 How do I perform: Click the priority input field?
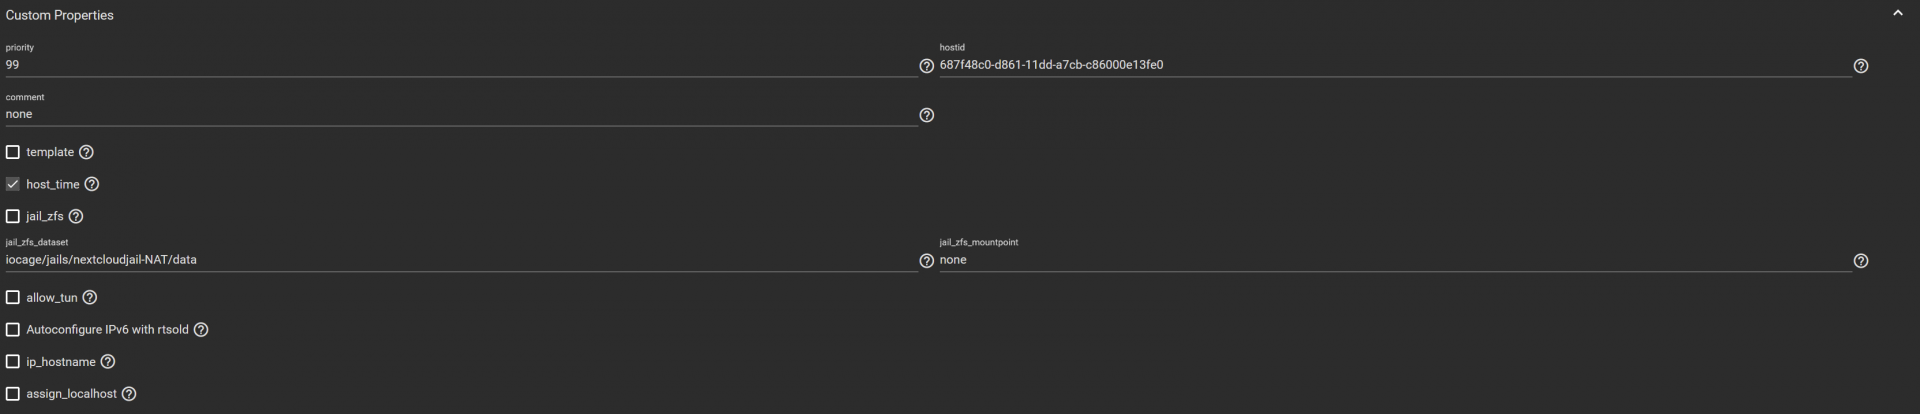pyautogui.click(x=460, y=65)
